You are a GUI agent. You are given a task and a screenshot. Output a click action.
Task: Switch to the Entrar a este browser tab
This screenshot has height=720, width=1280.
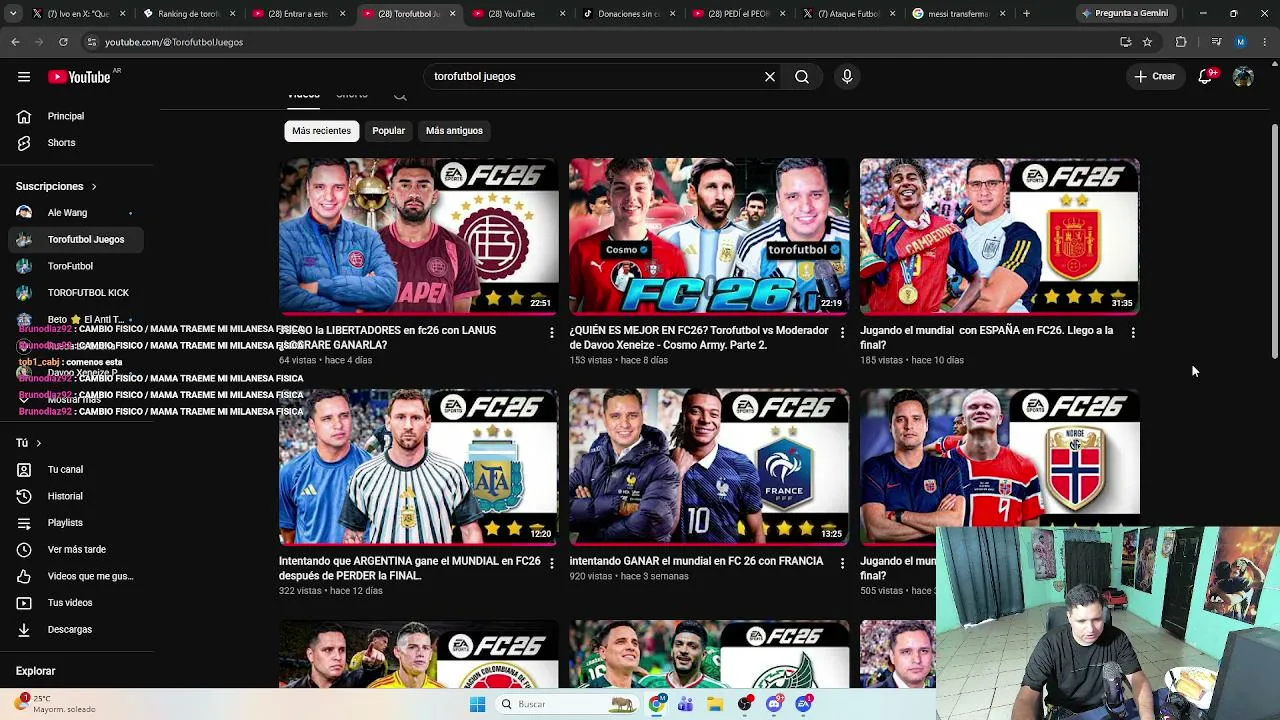[x=297, y=14]
